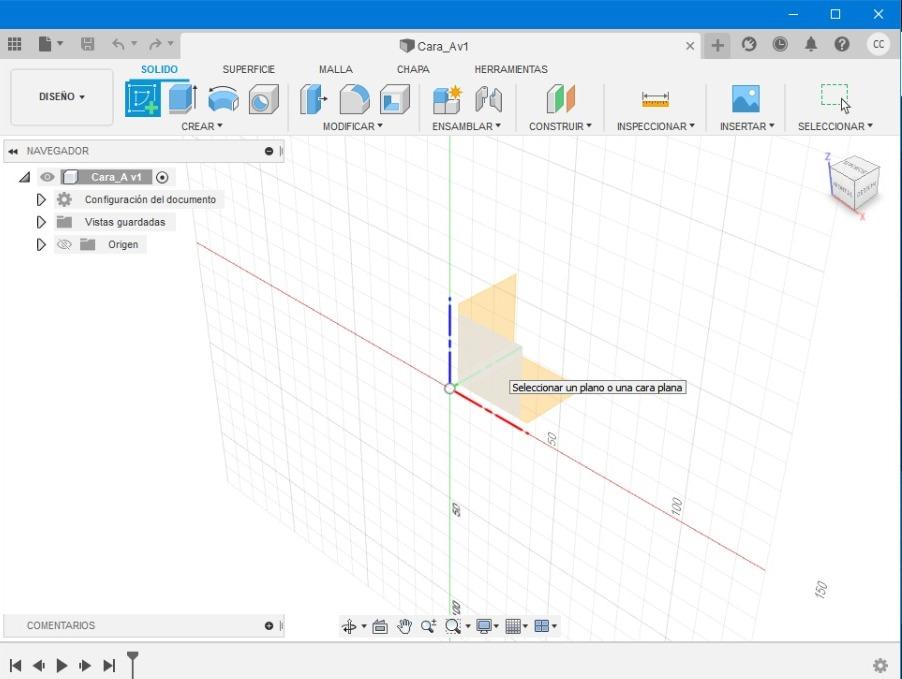Screen dimensions: 902x679
Task: Switch to the Herramientas tab
Action: tap(511, 69)
